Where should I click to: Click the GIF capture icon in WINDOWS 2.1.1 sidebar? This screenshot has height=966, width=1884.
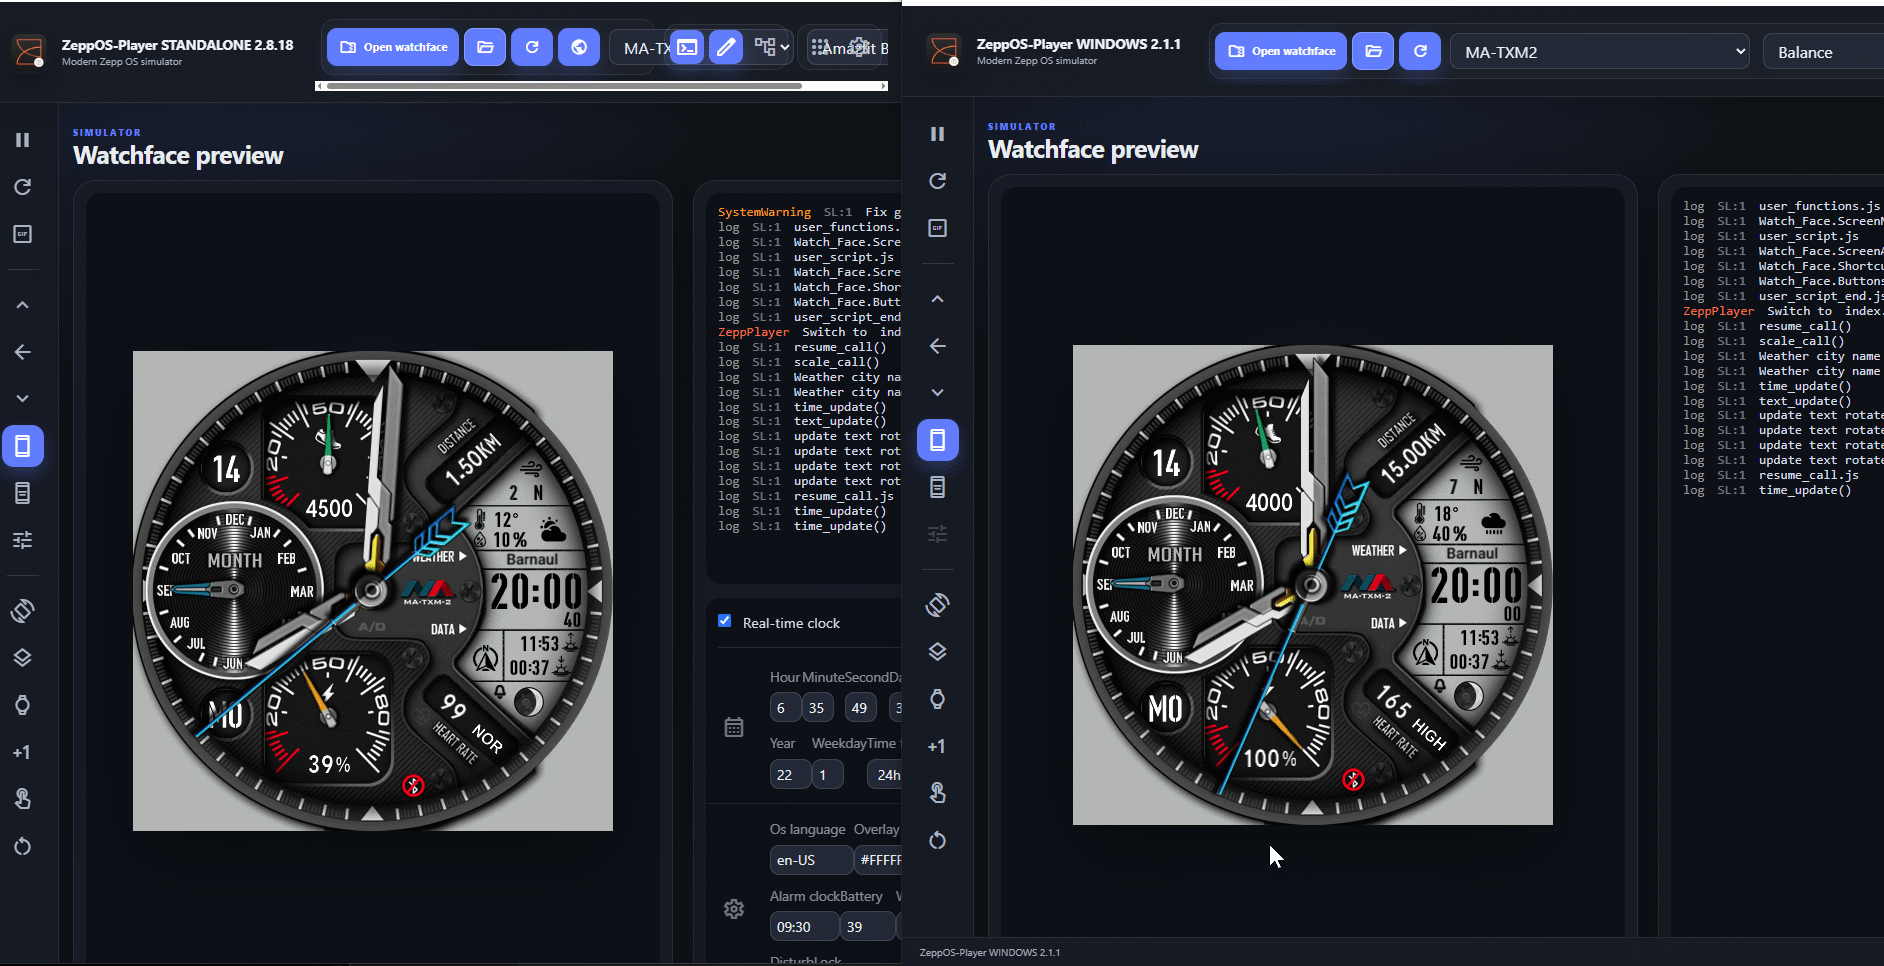tap(937, 228)
